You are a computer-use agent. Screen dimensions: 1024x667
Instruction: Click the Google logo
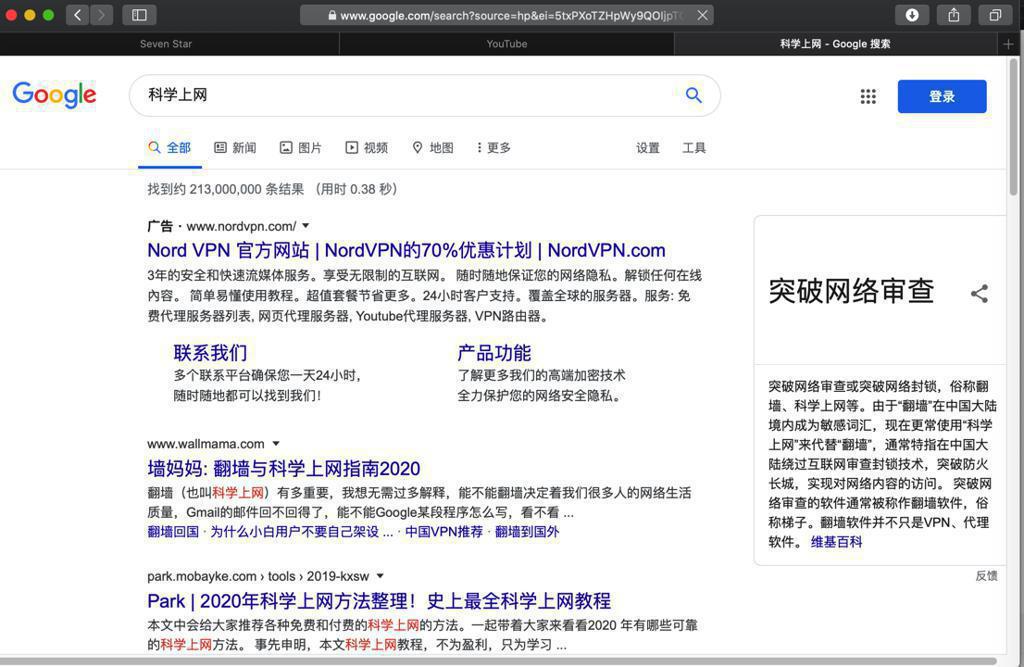(x=54, y=95)
